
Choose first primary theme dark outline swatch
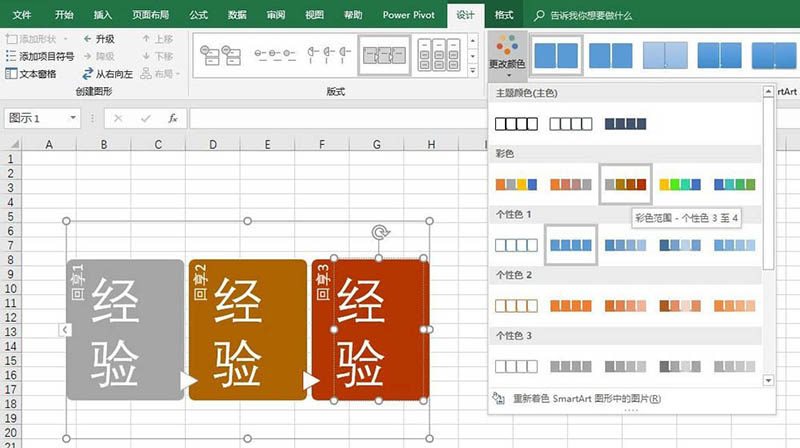click(x=516, y=123)
